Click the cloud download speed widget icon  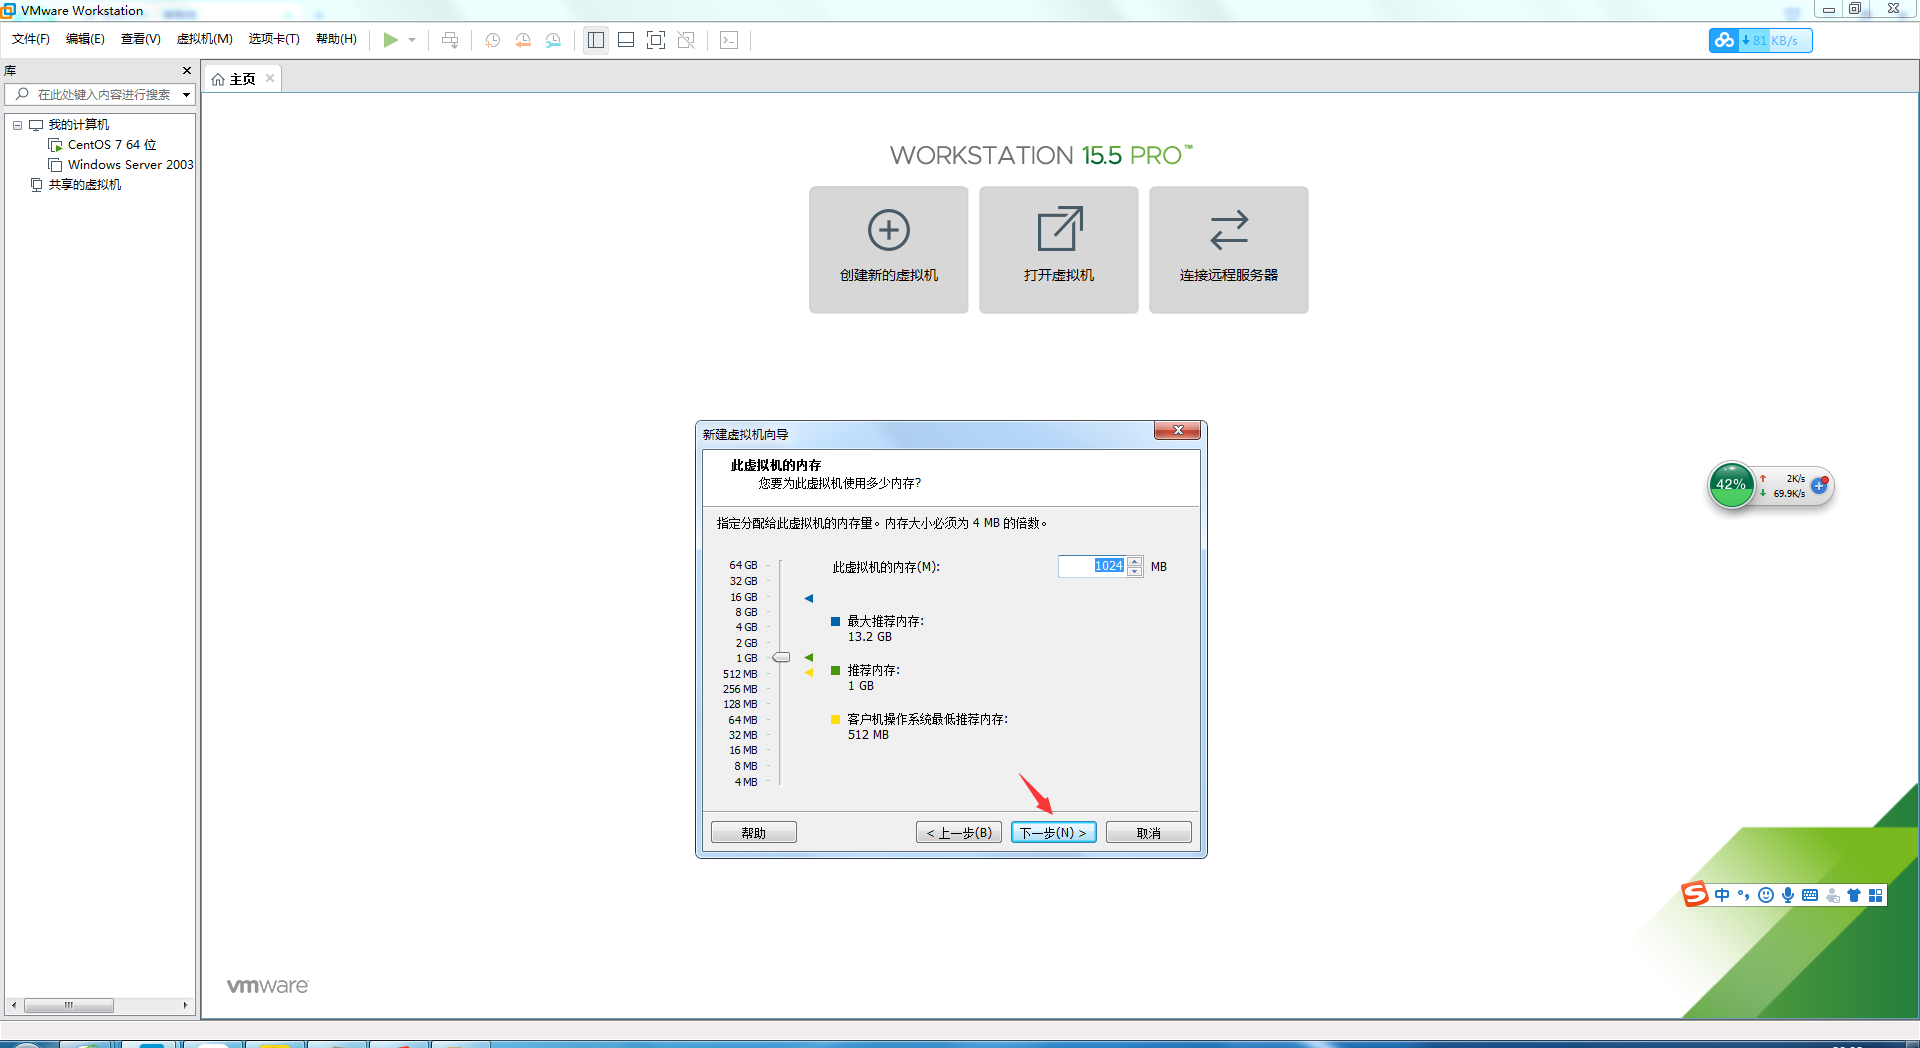click(x=1724, y=41)
